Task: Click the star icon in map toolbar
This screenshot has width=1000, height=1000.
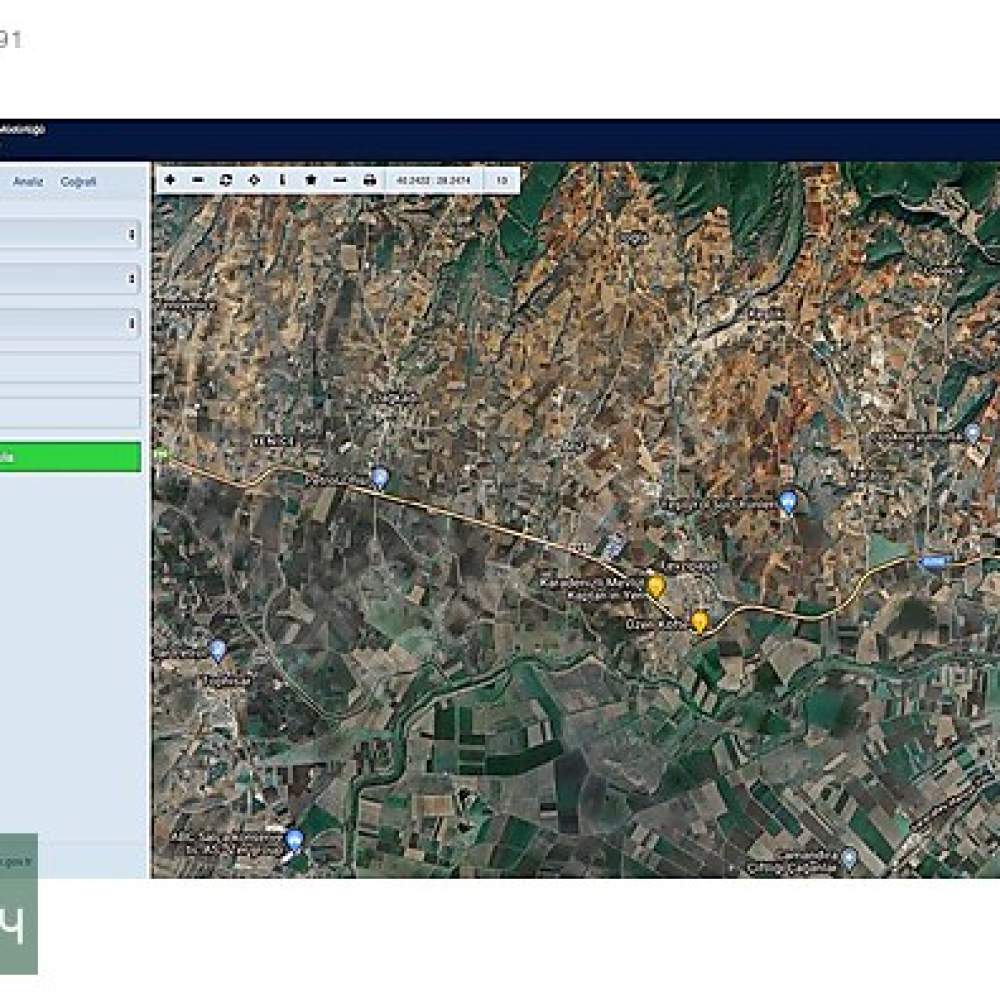Action: (311, 180)
